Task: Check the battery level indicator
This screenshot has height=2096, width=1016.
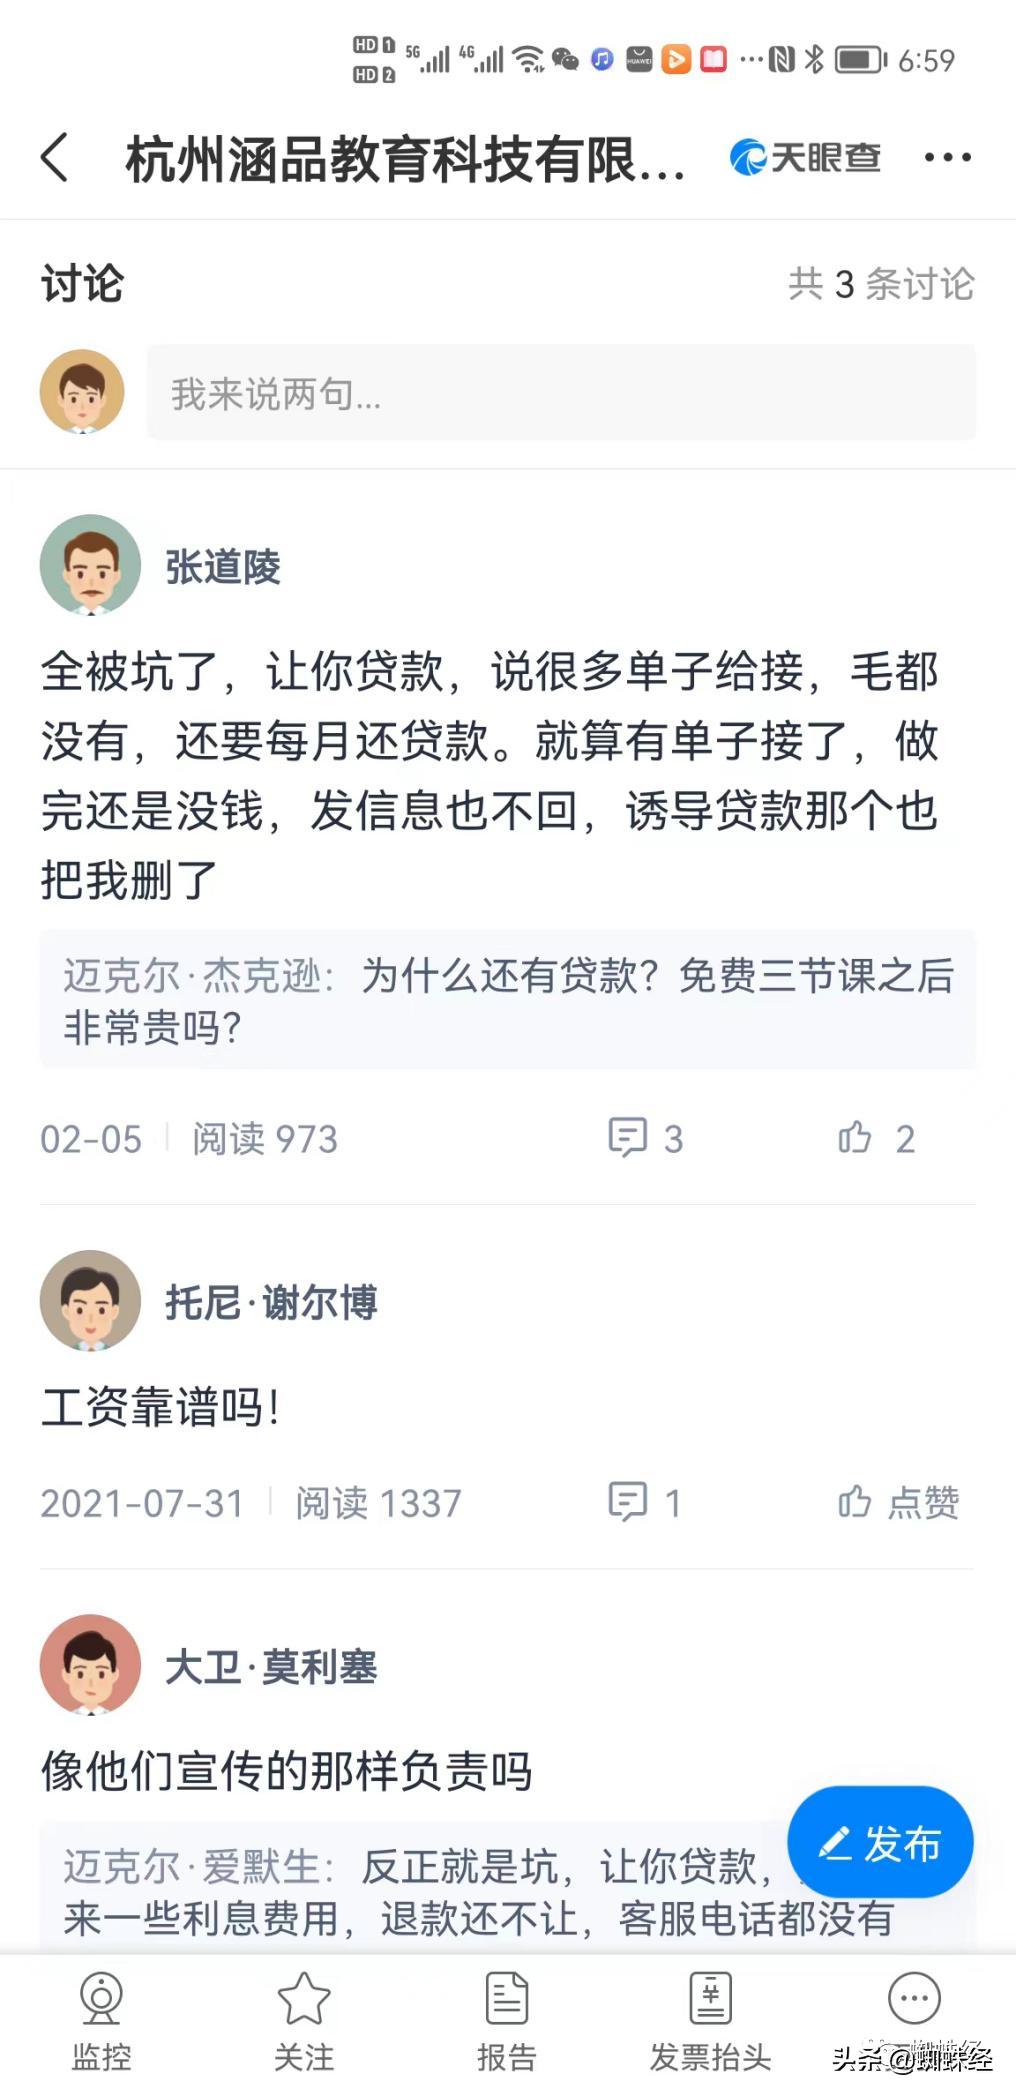Action: (859, 60)
